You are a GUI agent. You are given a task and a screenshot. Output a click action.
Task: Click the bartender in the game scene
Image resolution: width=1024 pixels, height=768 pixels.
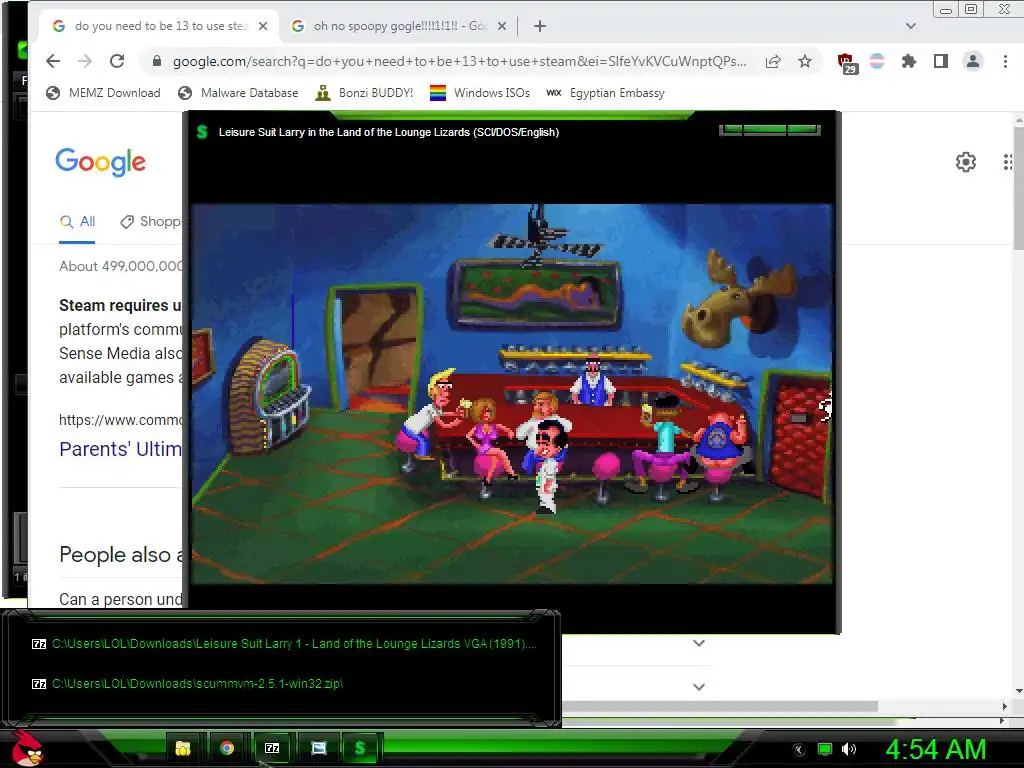(x=592, y=382)
